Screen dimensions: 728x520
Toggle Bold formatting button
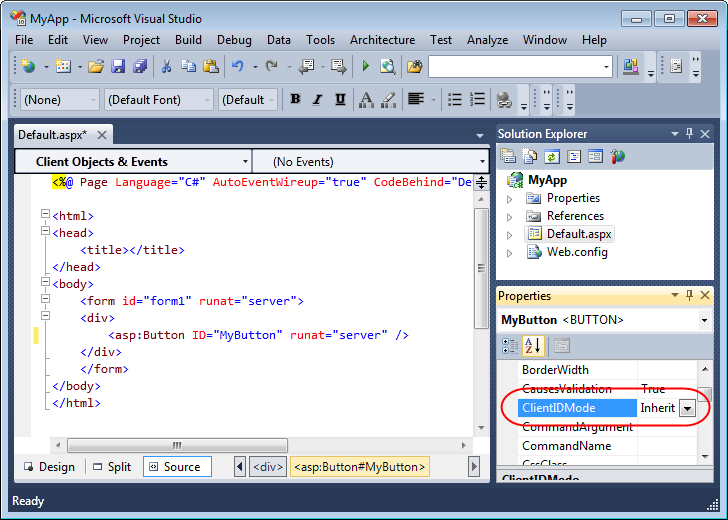point(295,99)
